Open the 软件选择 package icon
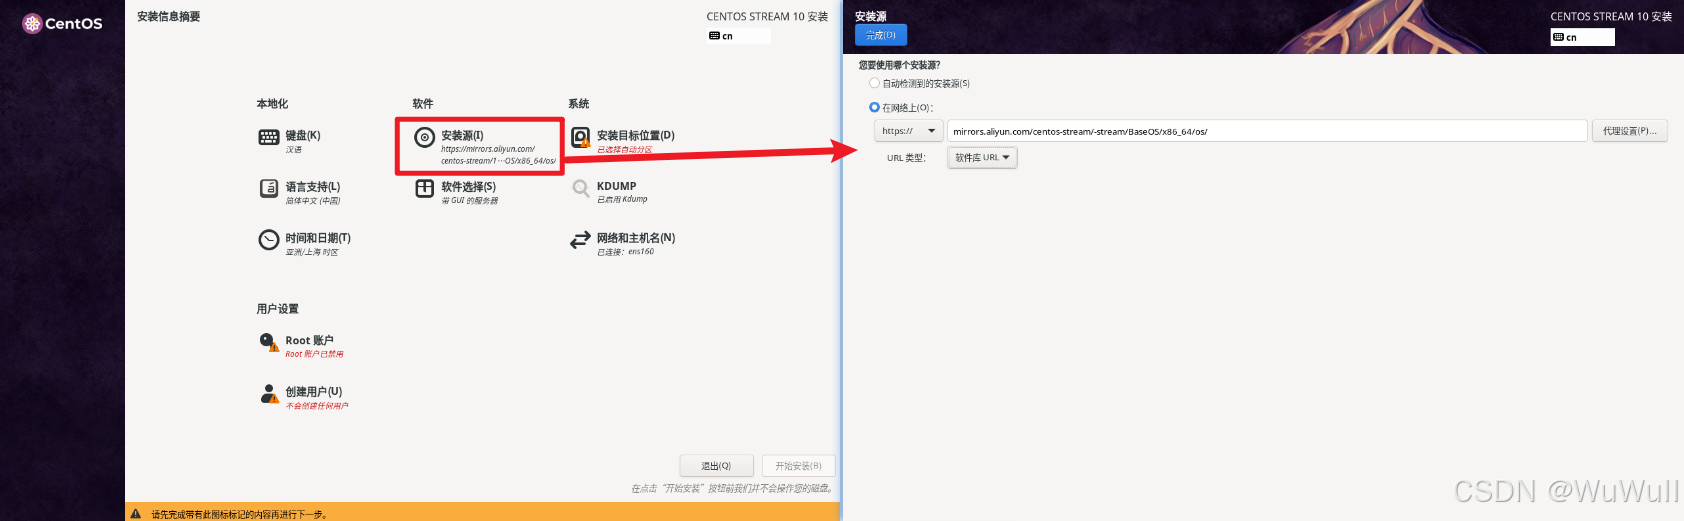Viewport: 1684px width, 521px height. click(425, 188)
